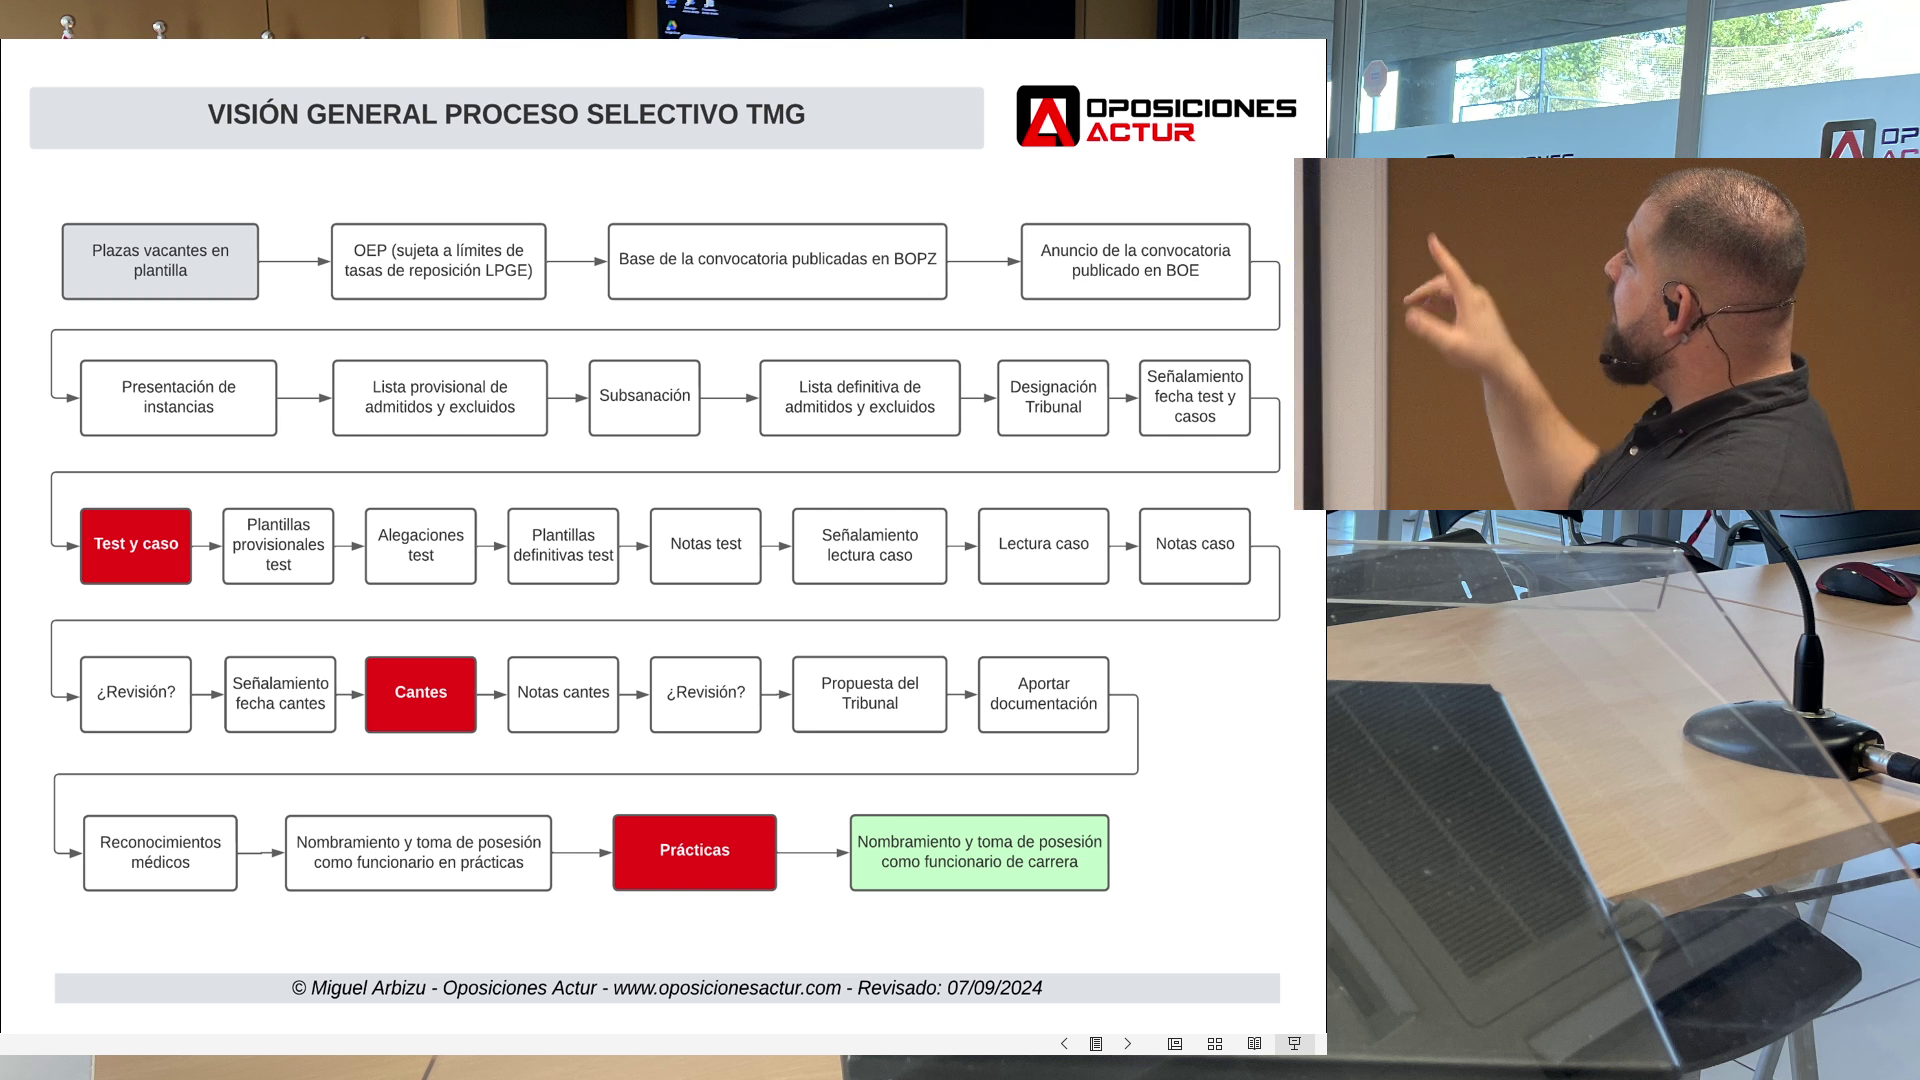
Task: Click the red 'Test y caso' box
Action: (136, 546)
